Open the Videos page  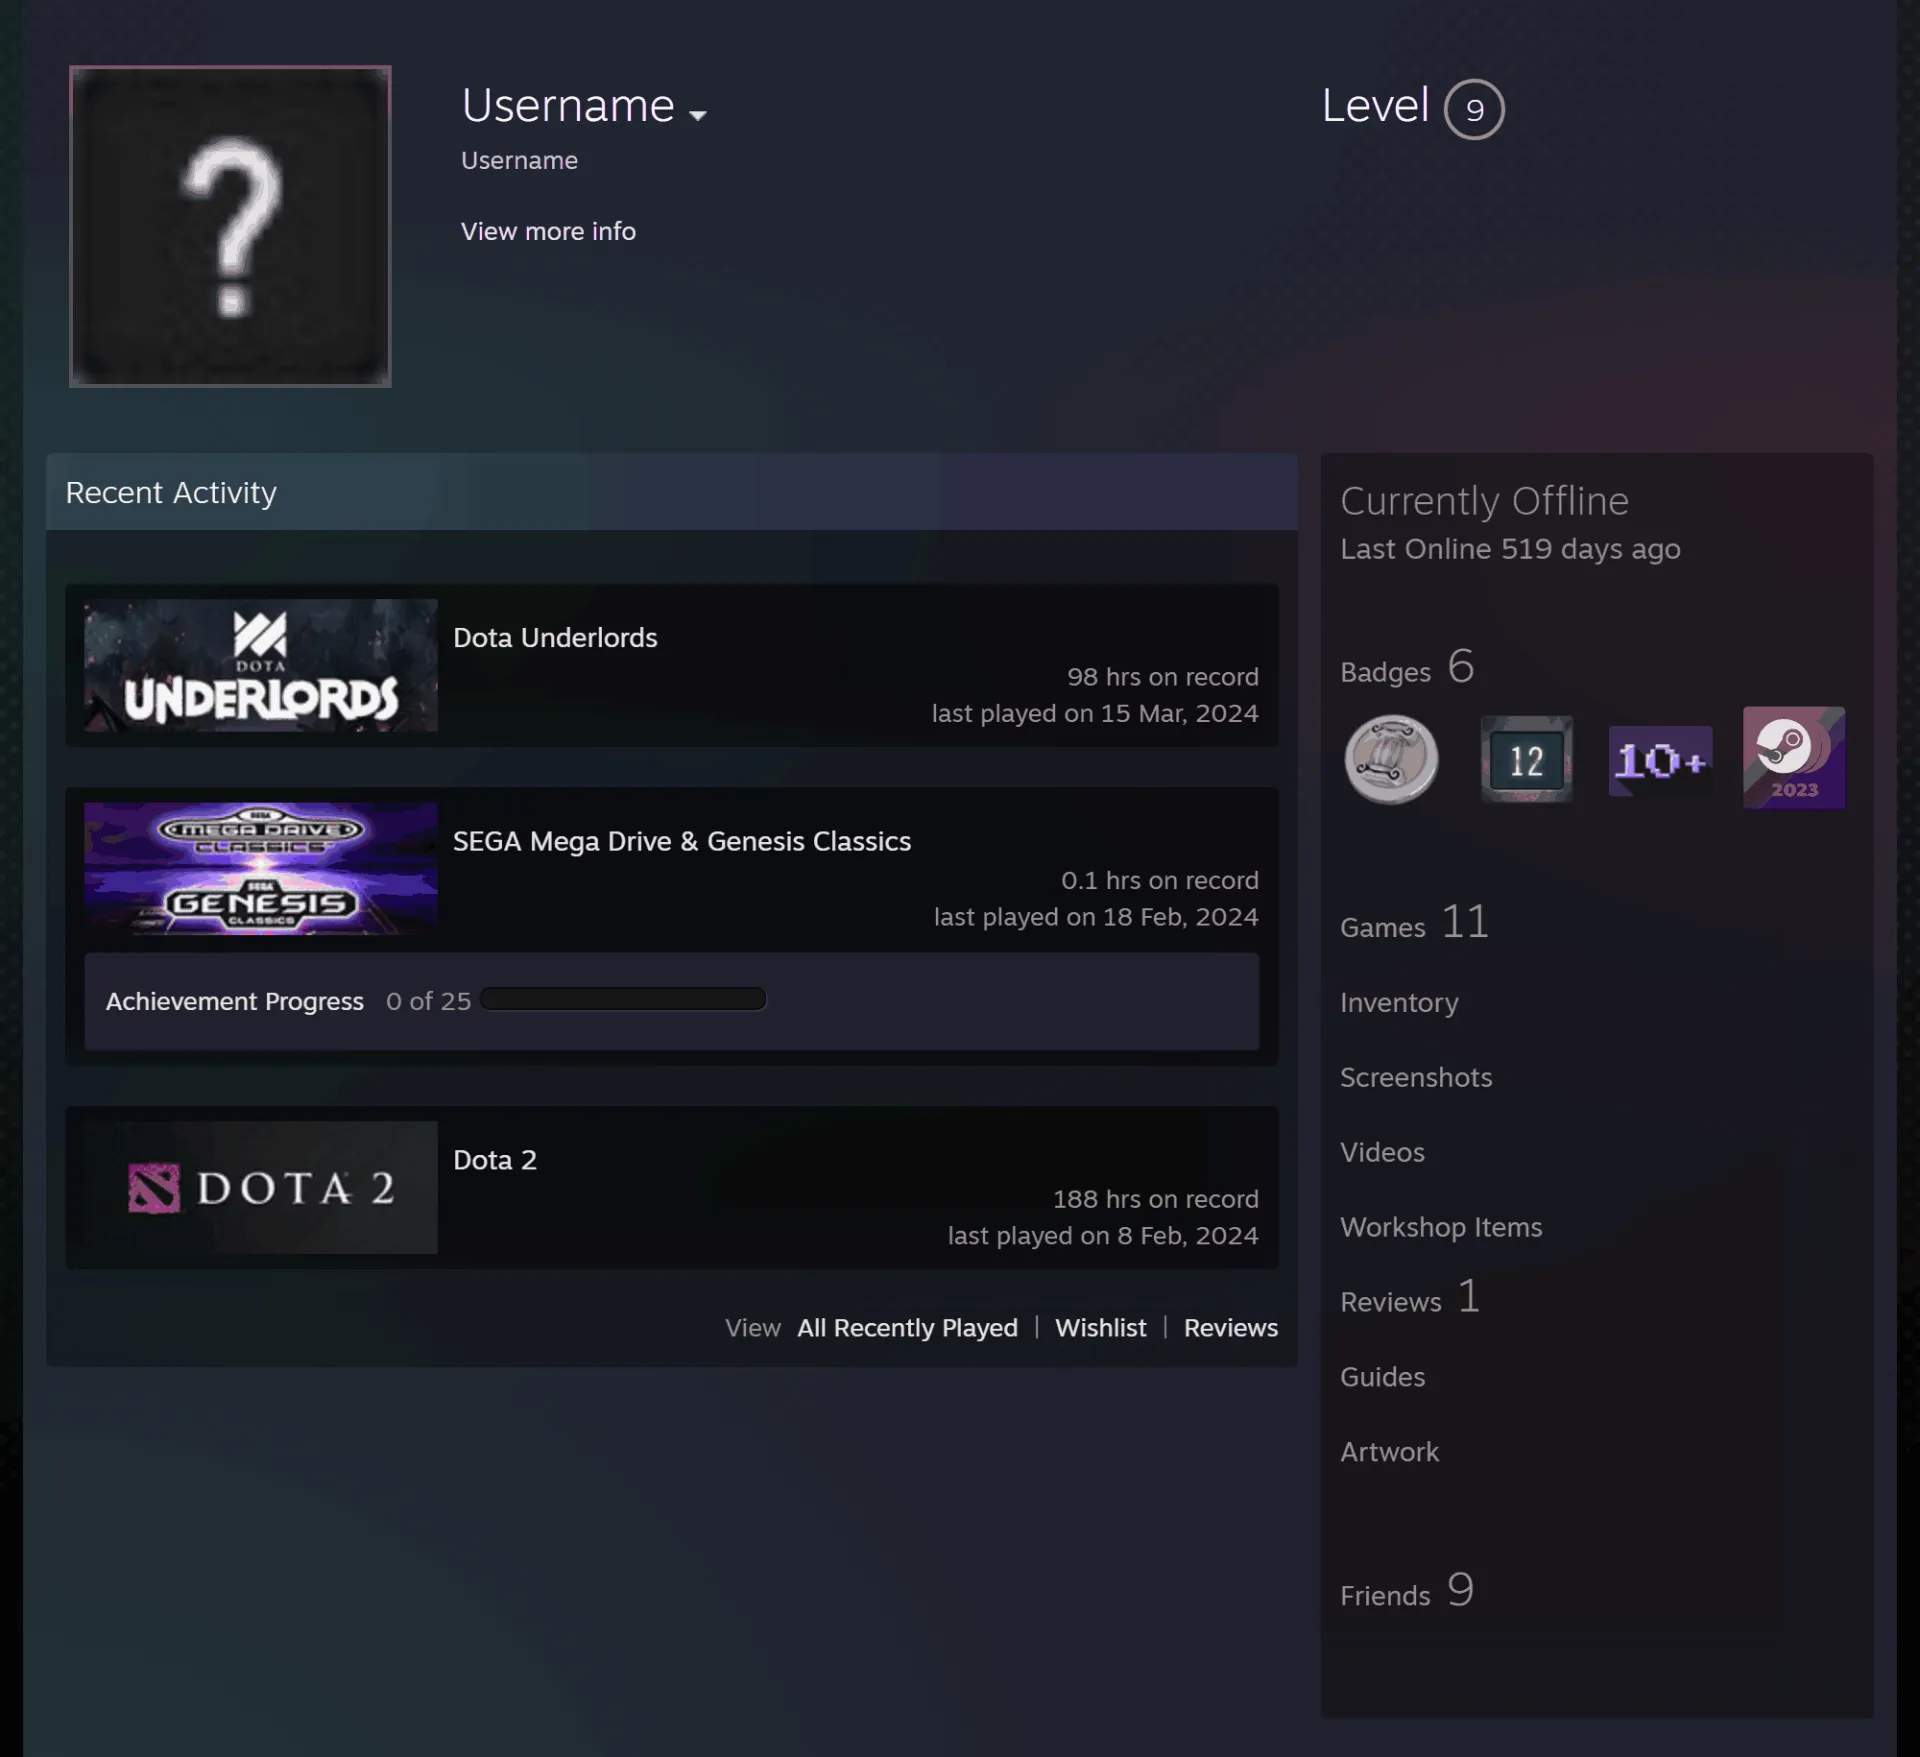click(1382, 1152)
